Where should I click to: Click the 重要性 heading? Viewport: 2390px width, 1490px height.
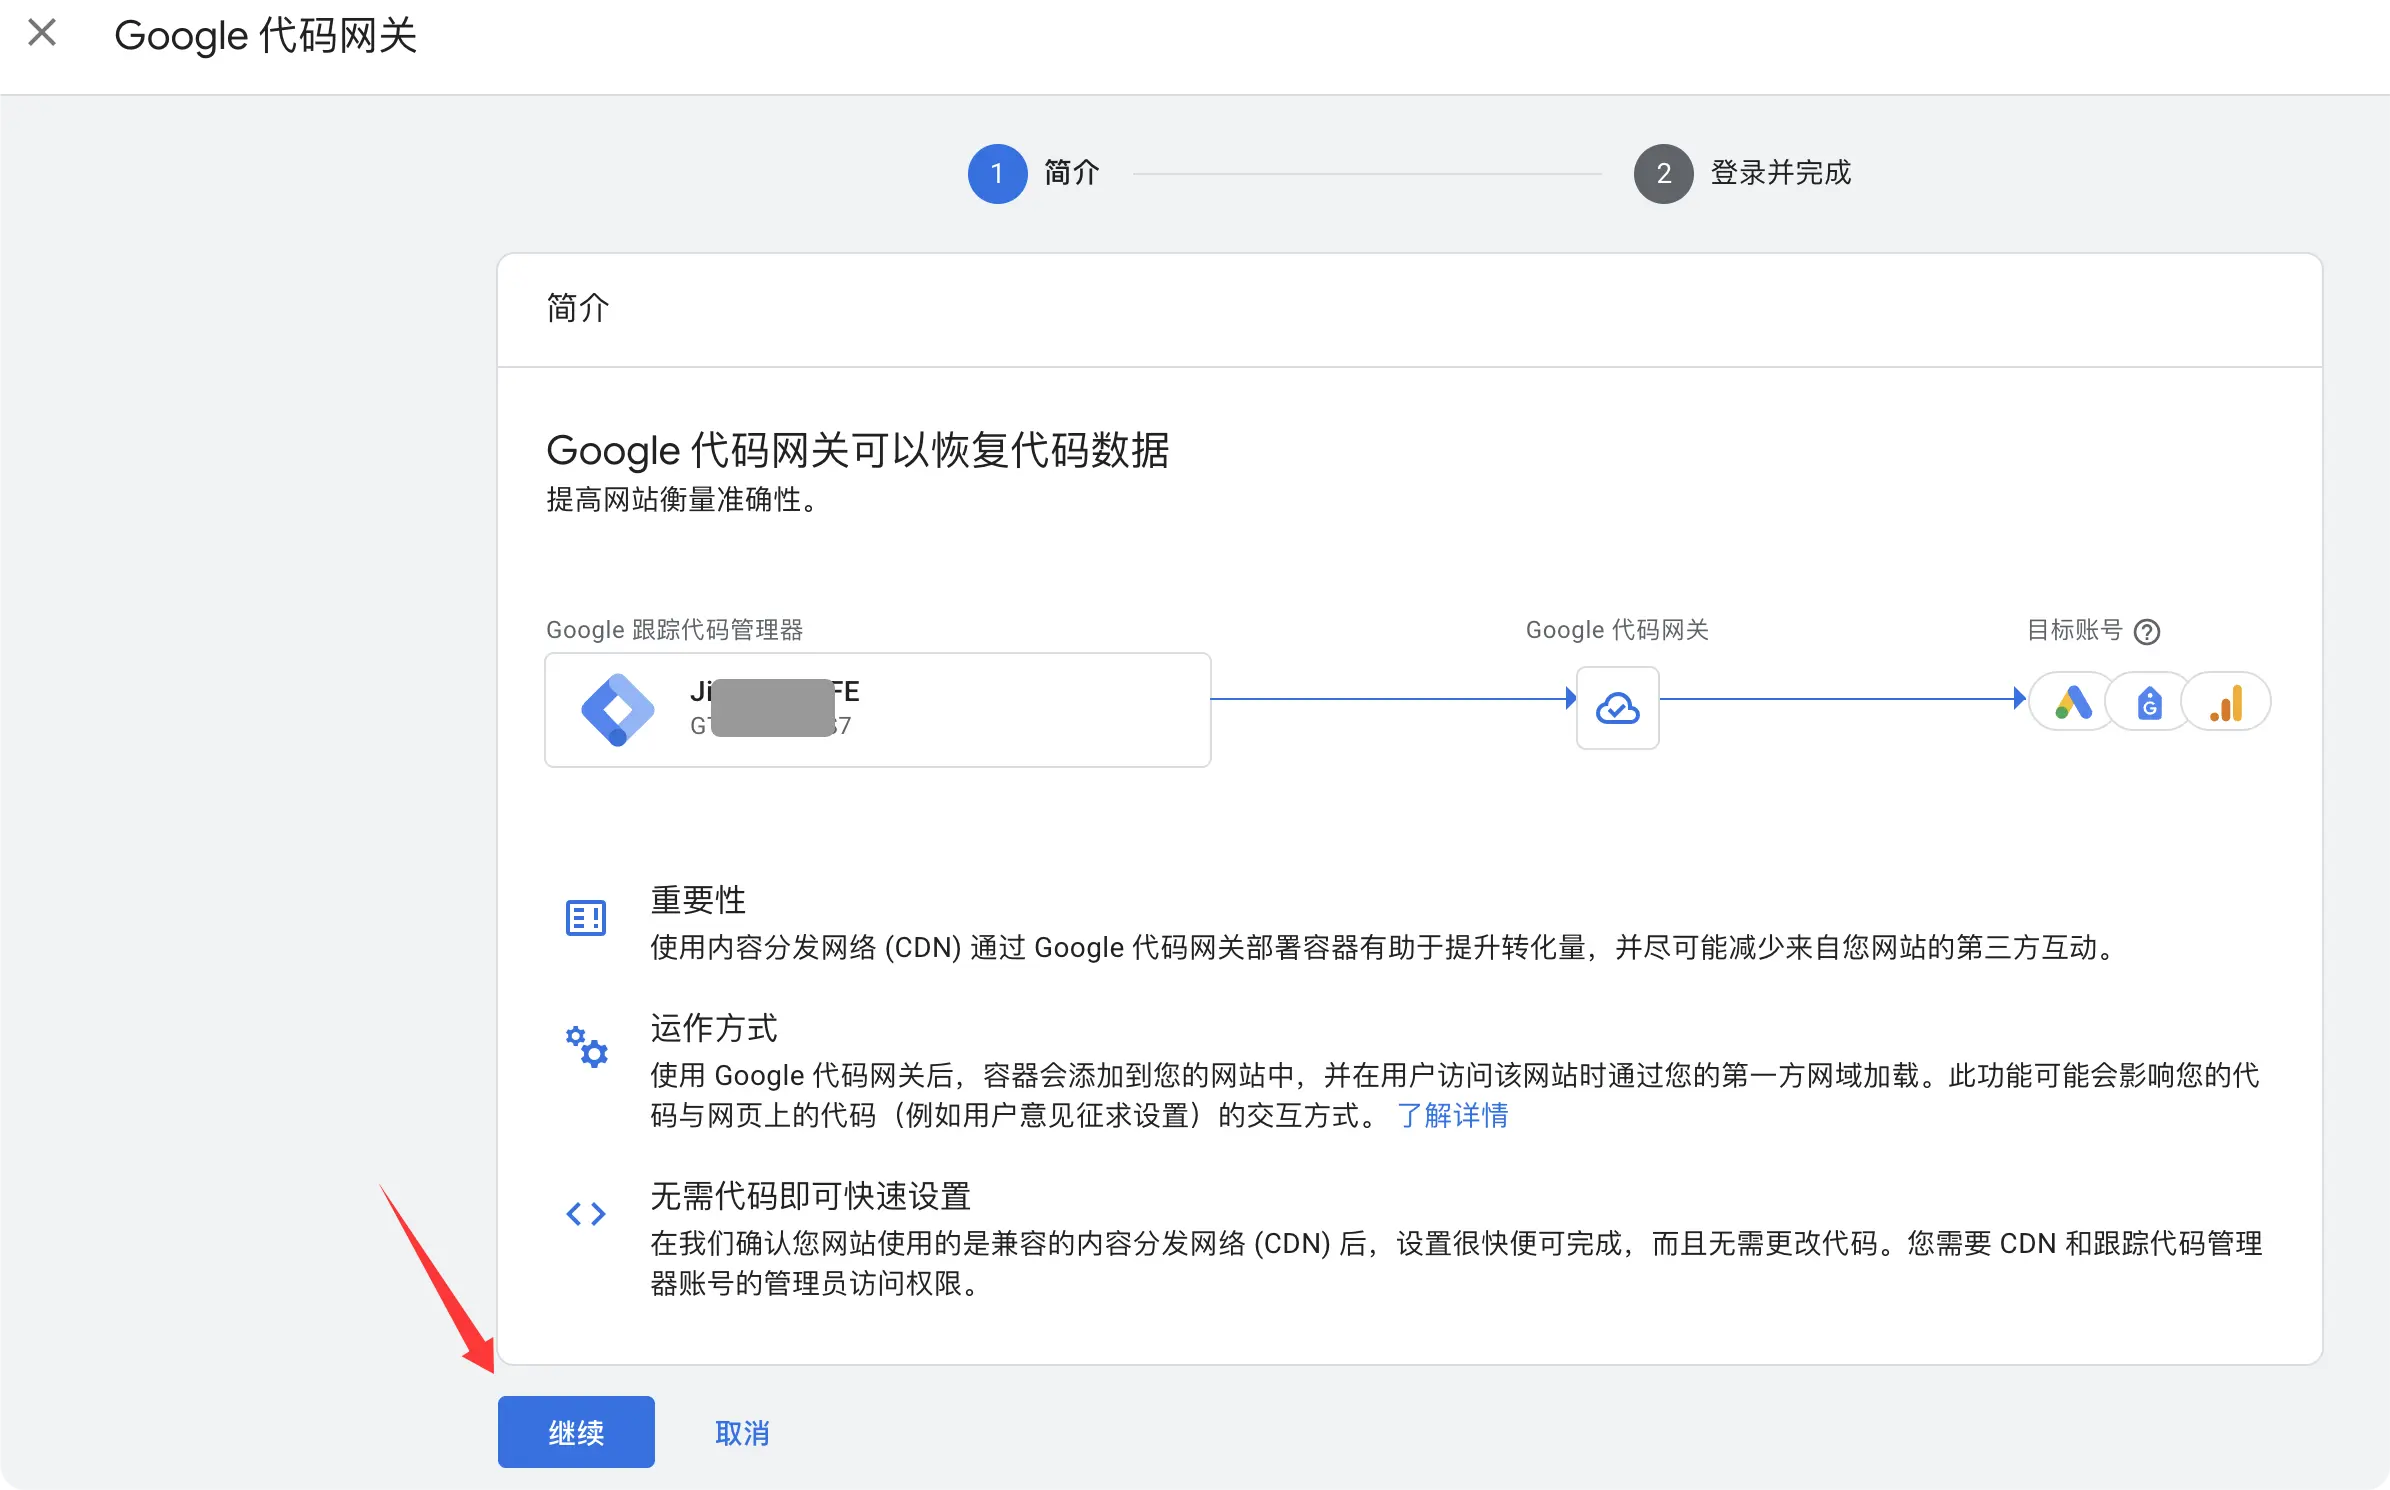(x=698, y=900)
